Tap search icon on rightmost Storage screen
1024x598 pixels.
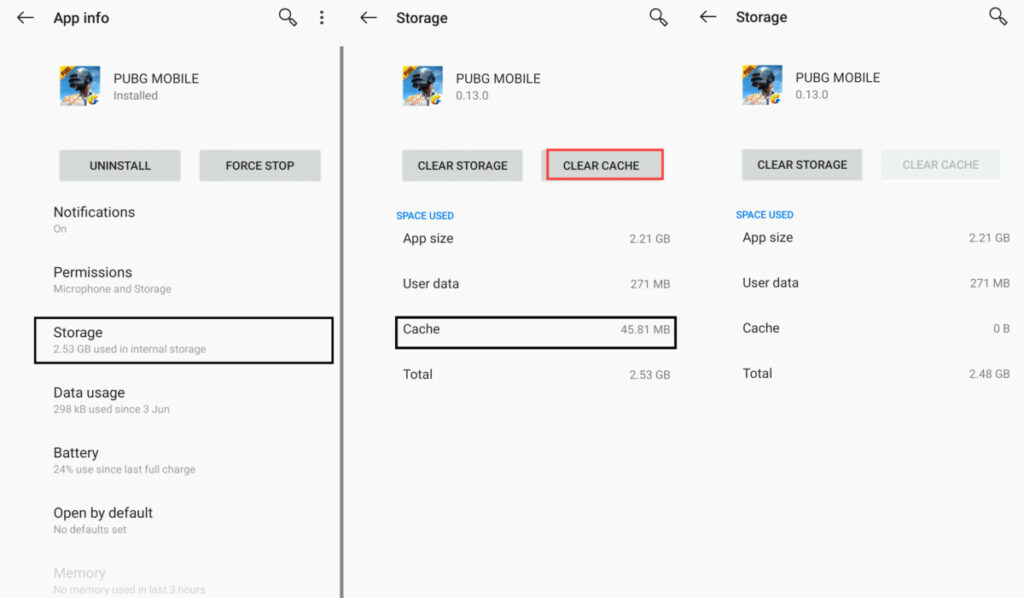click(998, 17)
